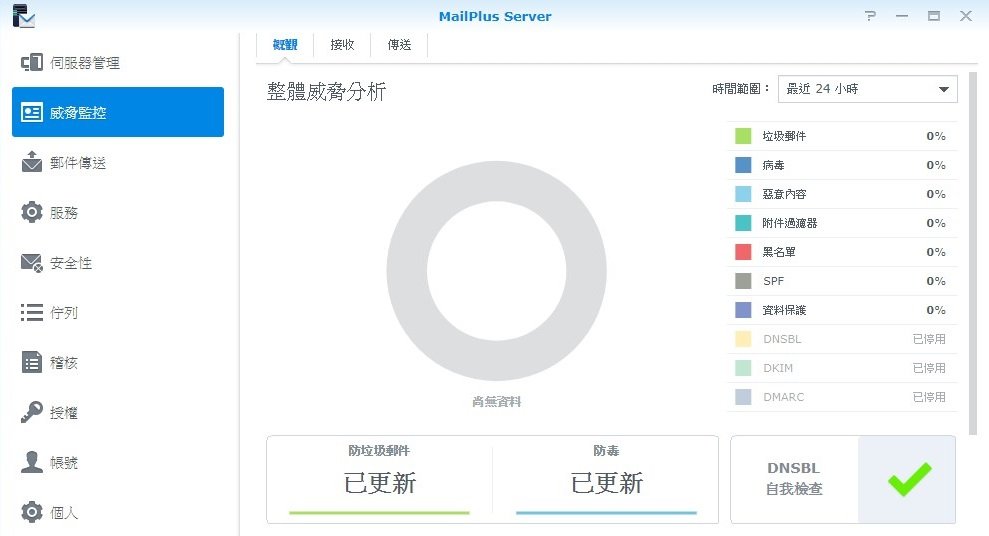Screen dimensions: 989x536
Task: Open 安全性 security envelope icon
Action: coord(32,262)
